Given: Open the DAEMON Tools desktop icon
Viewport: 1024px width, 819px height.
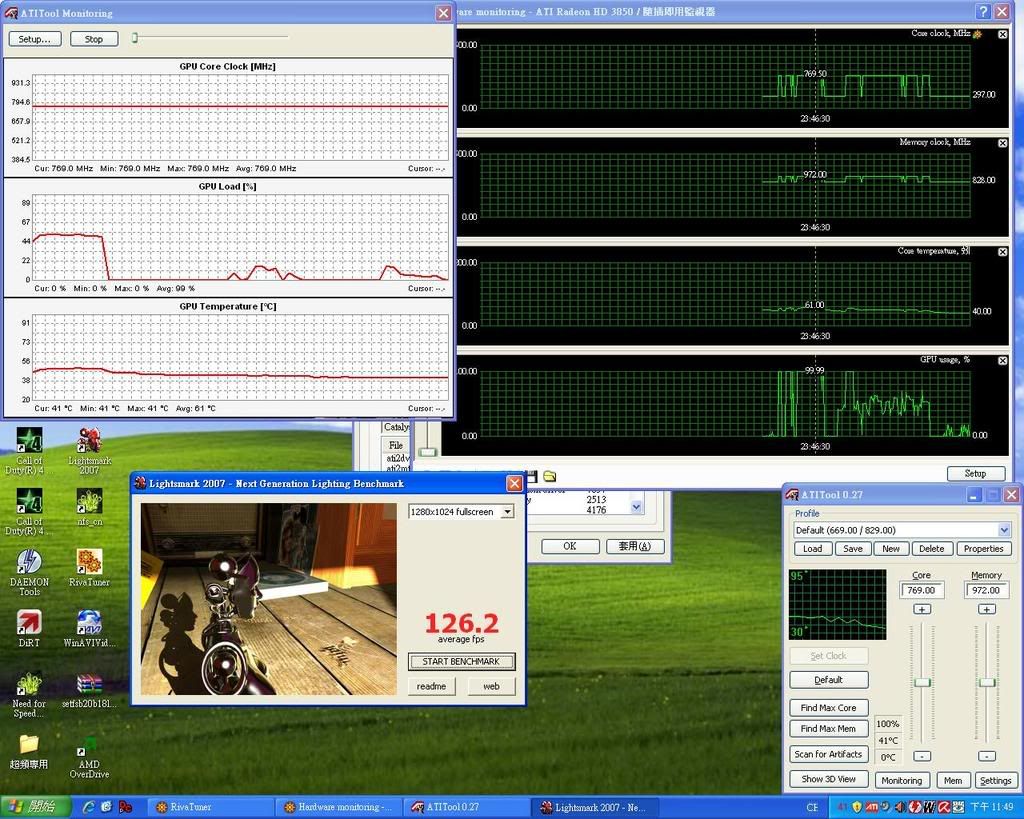Looking at the screenshot, I should click(29, 572).
